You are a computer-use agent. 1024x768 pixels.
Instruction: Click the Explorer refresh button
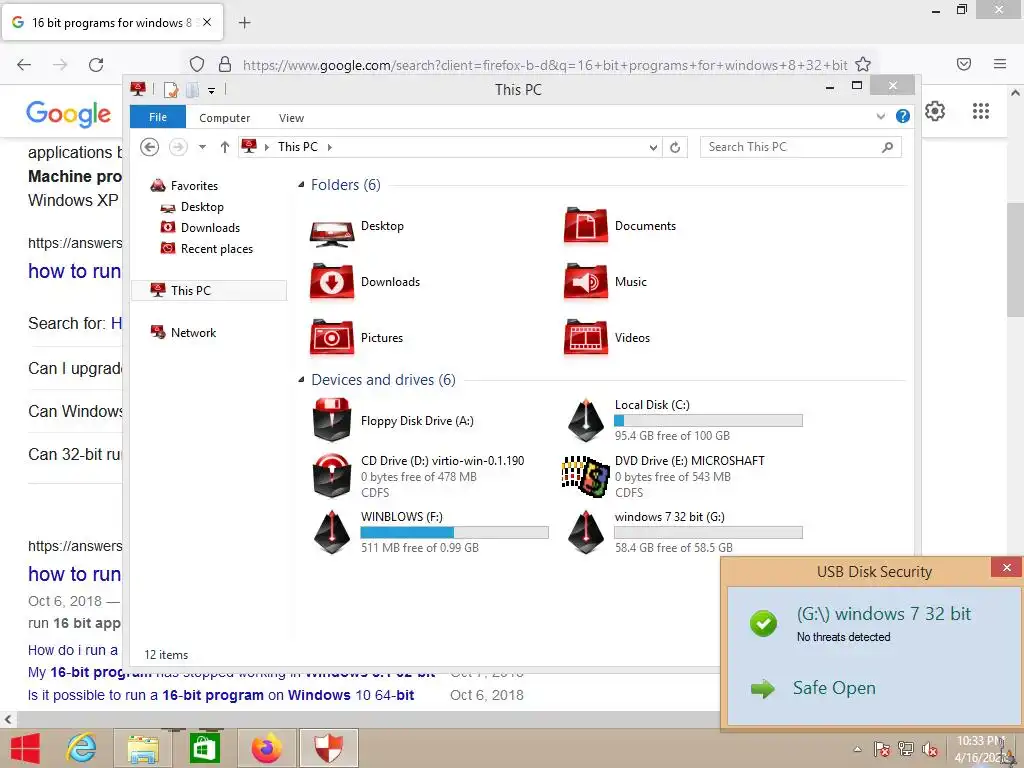coord(675,148)
